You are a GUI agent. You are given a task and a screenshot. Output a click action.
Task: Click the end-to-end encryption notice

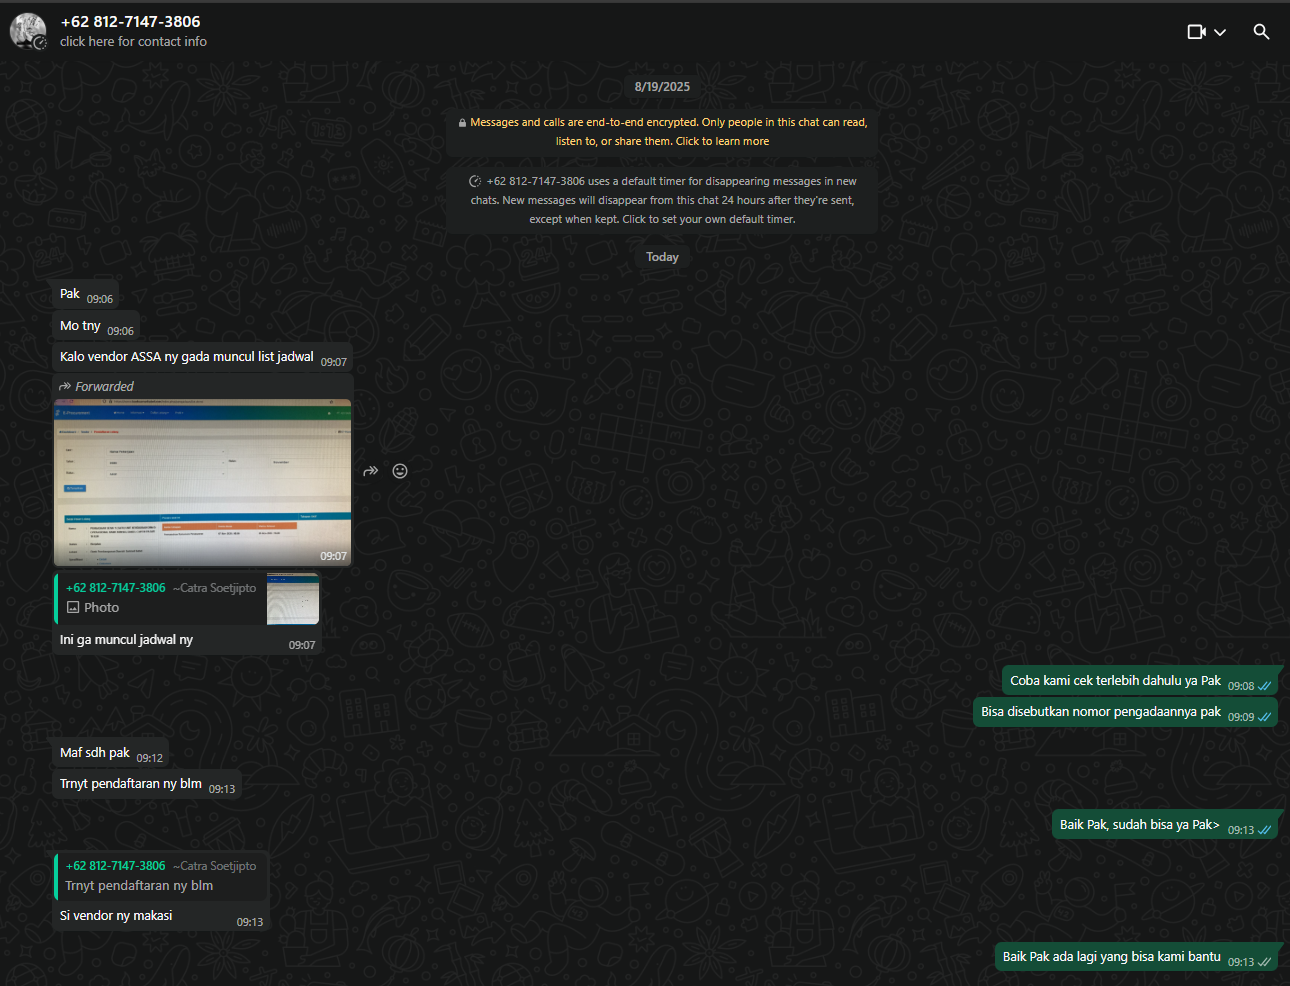point(662,132)
